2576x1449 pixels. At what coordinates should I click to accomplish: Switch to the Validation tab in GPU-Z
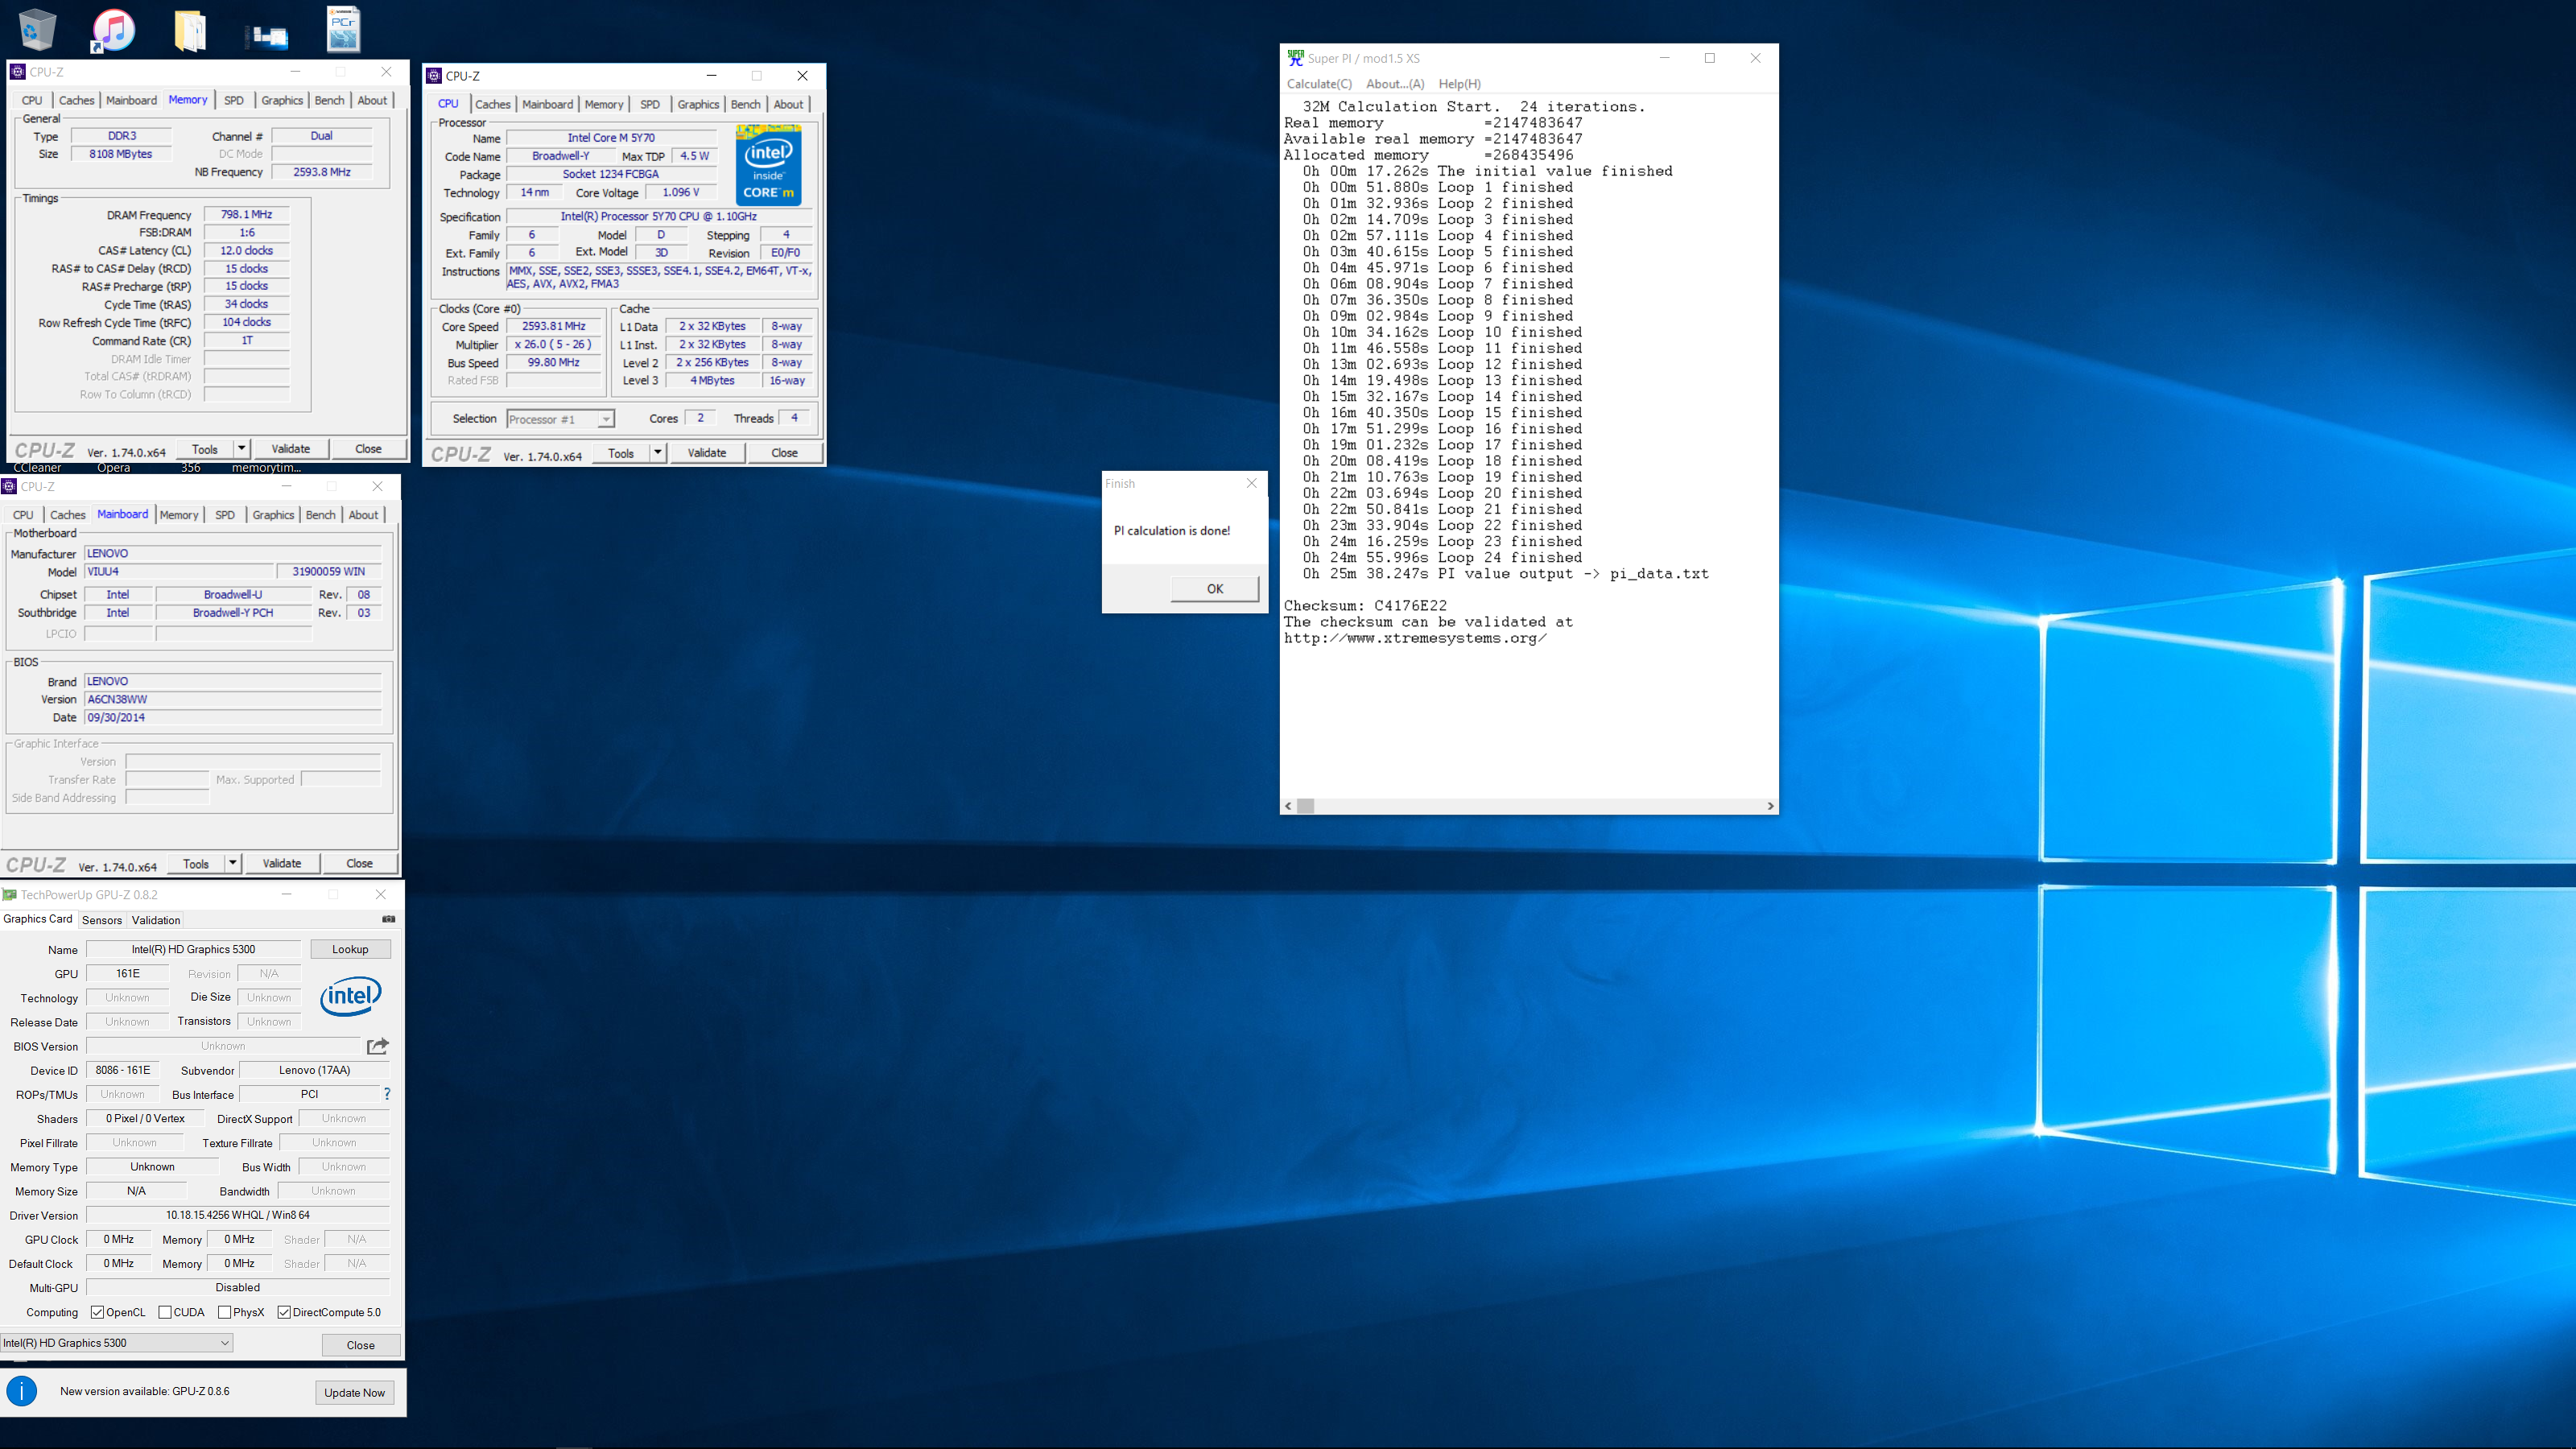tap(156, 920)
